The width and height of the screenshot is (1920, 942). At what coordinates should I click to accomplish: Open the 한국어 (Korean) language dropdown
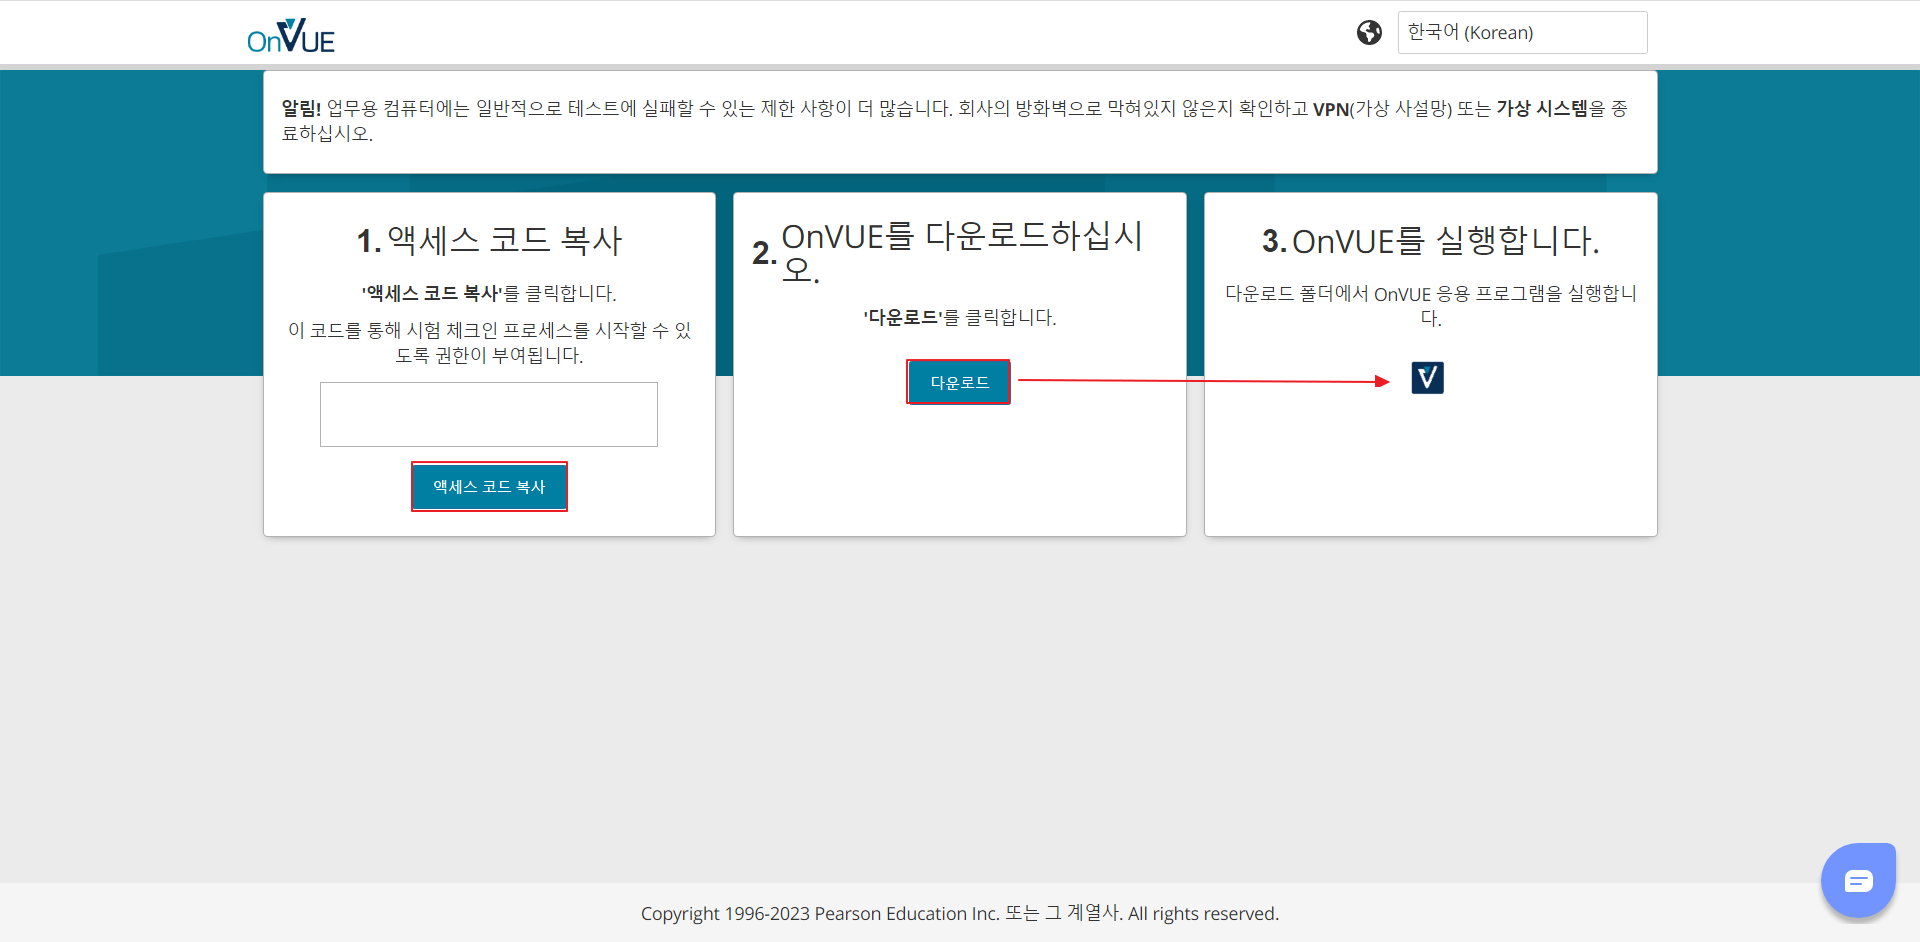pyautogui.click(x=1522, y=33)
